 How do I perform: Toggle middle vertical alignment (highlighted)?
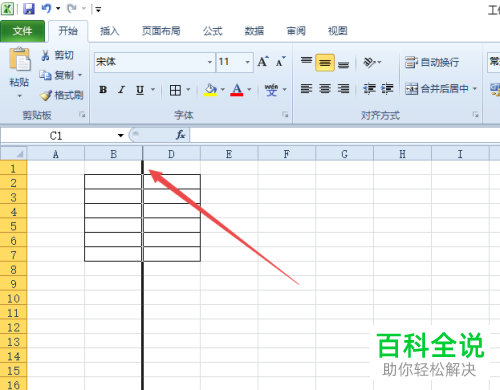point(325,62)
